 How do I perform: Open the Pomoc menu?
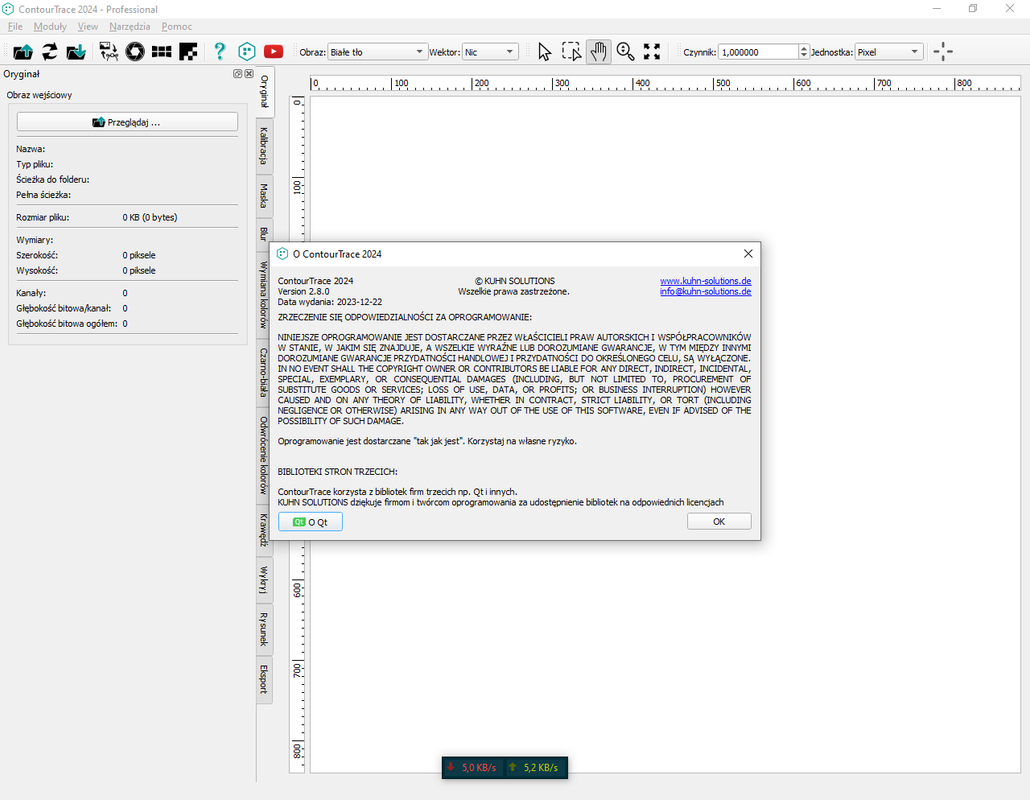(177, 26)
